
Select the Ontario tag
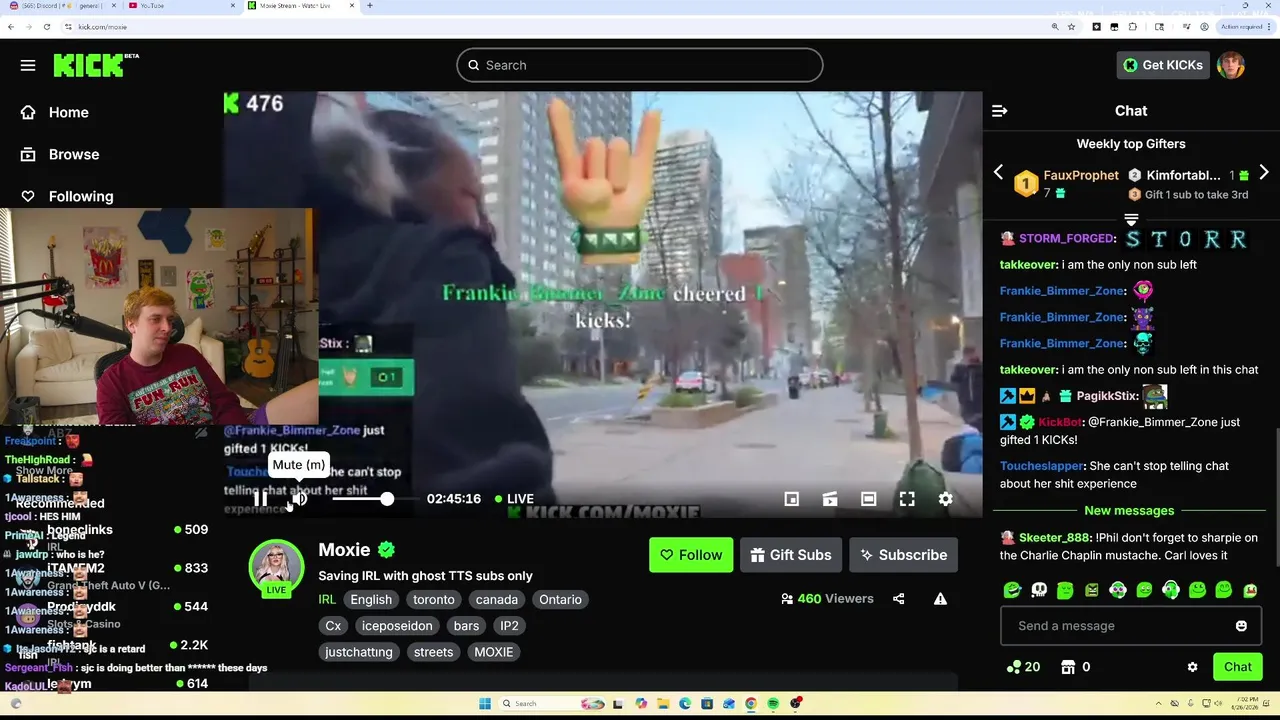[560, 600]
